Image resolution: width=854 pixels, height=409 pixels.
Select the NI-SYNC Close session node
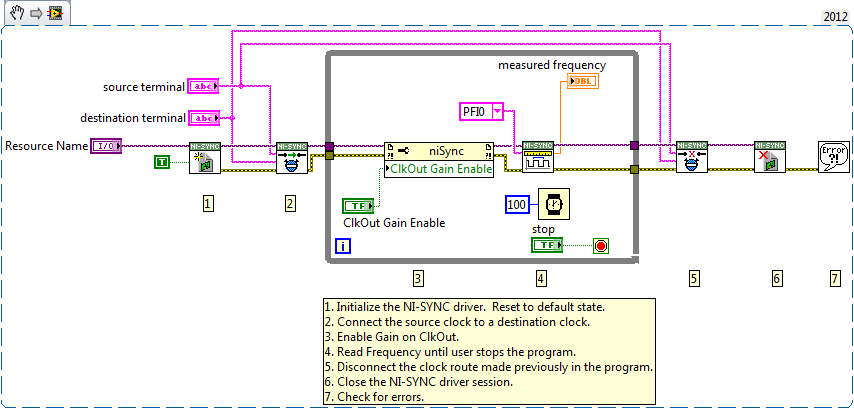point(770,157)
